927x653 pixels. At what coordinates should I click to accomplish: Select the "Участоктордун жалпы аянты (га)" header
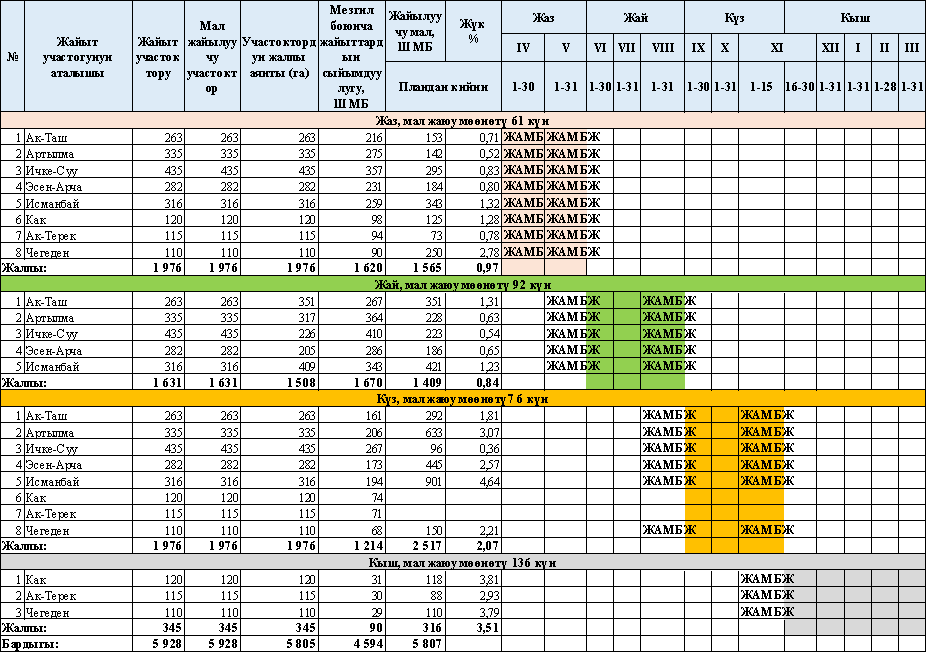[x=280, y=57]
